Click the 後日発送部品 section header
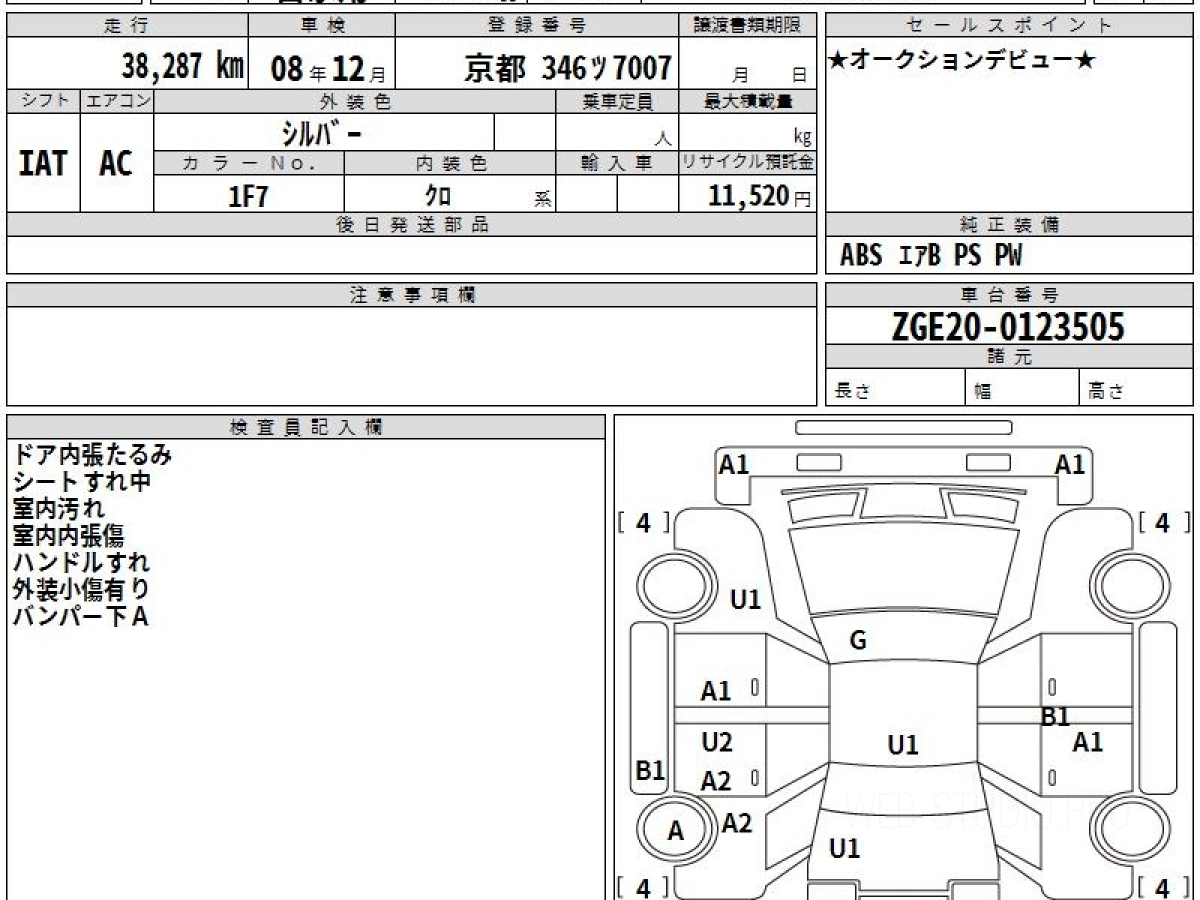 point(411,225)
